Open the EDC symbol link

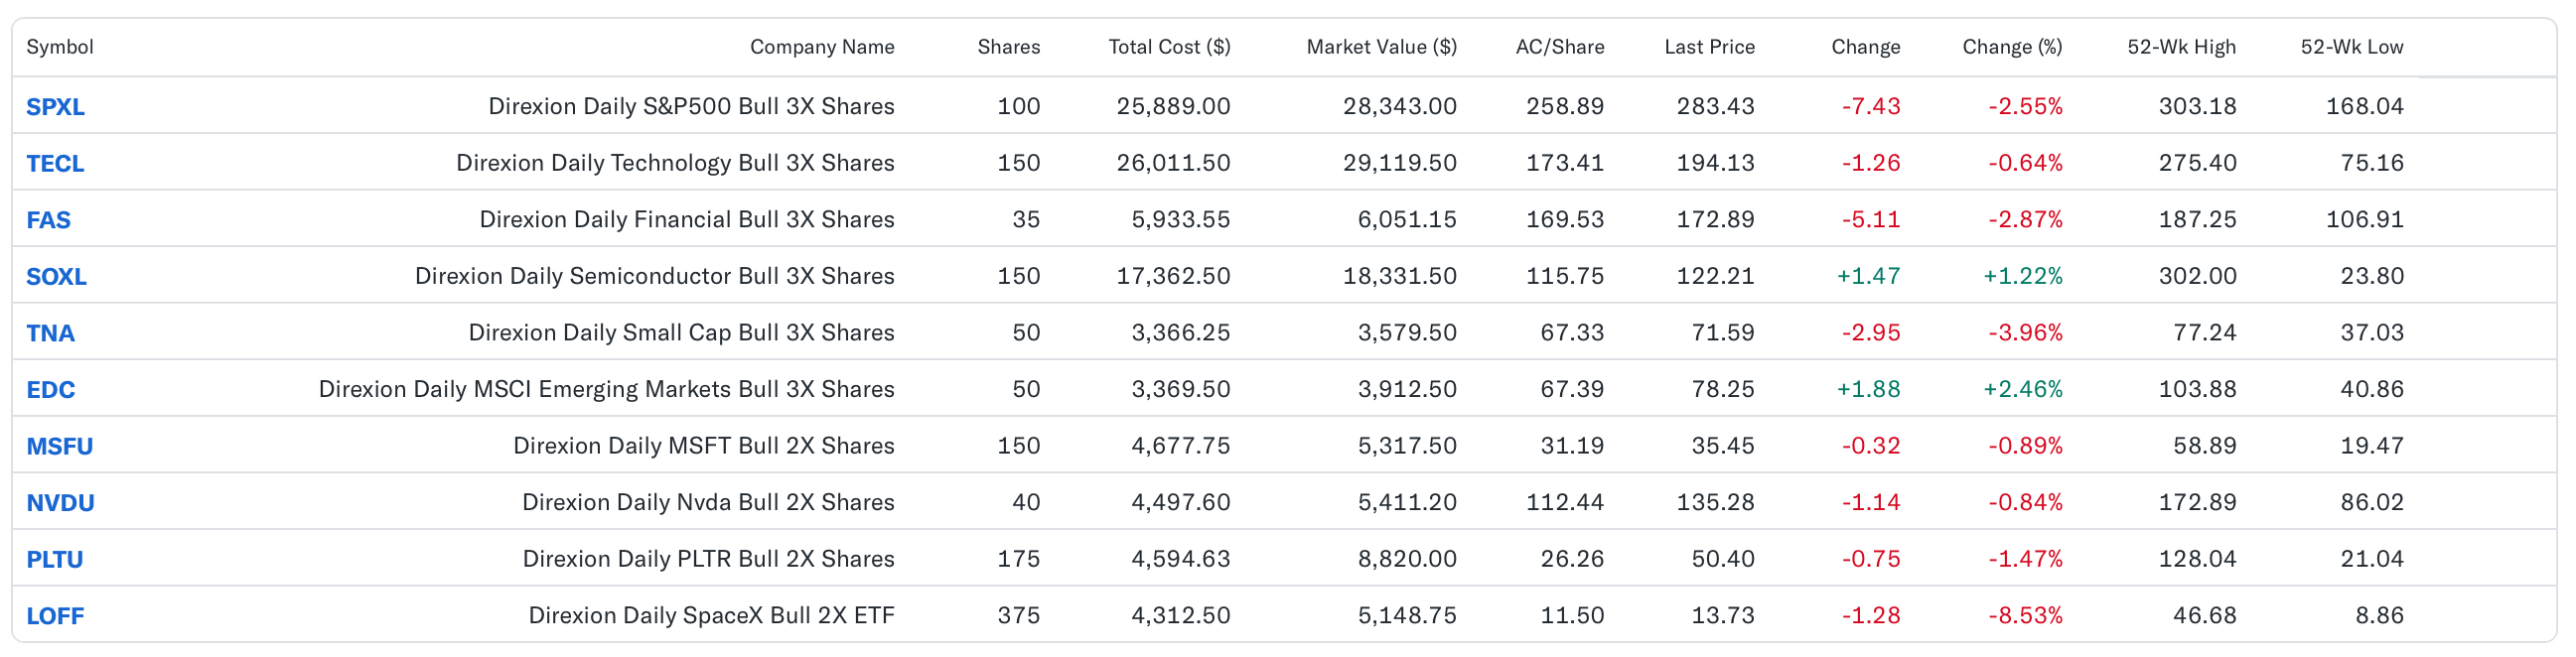pos(50,390)
